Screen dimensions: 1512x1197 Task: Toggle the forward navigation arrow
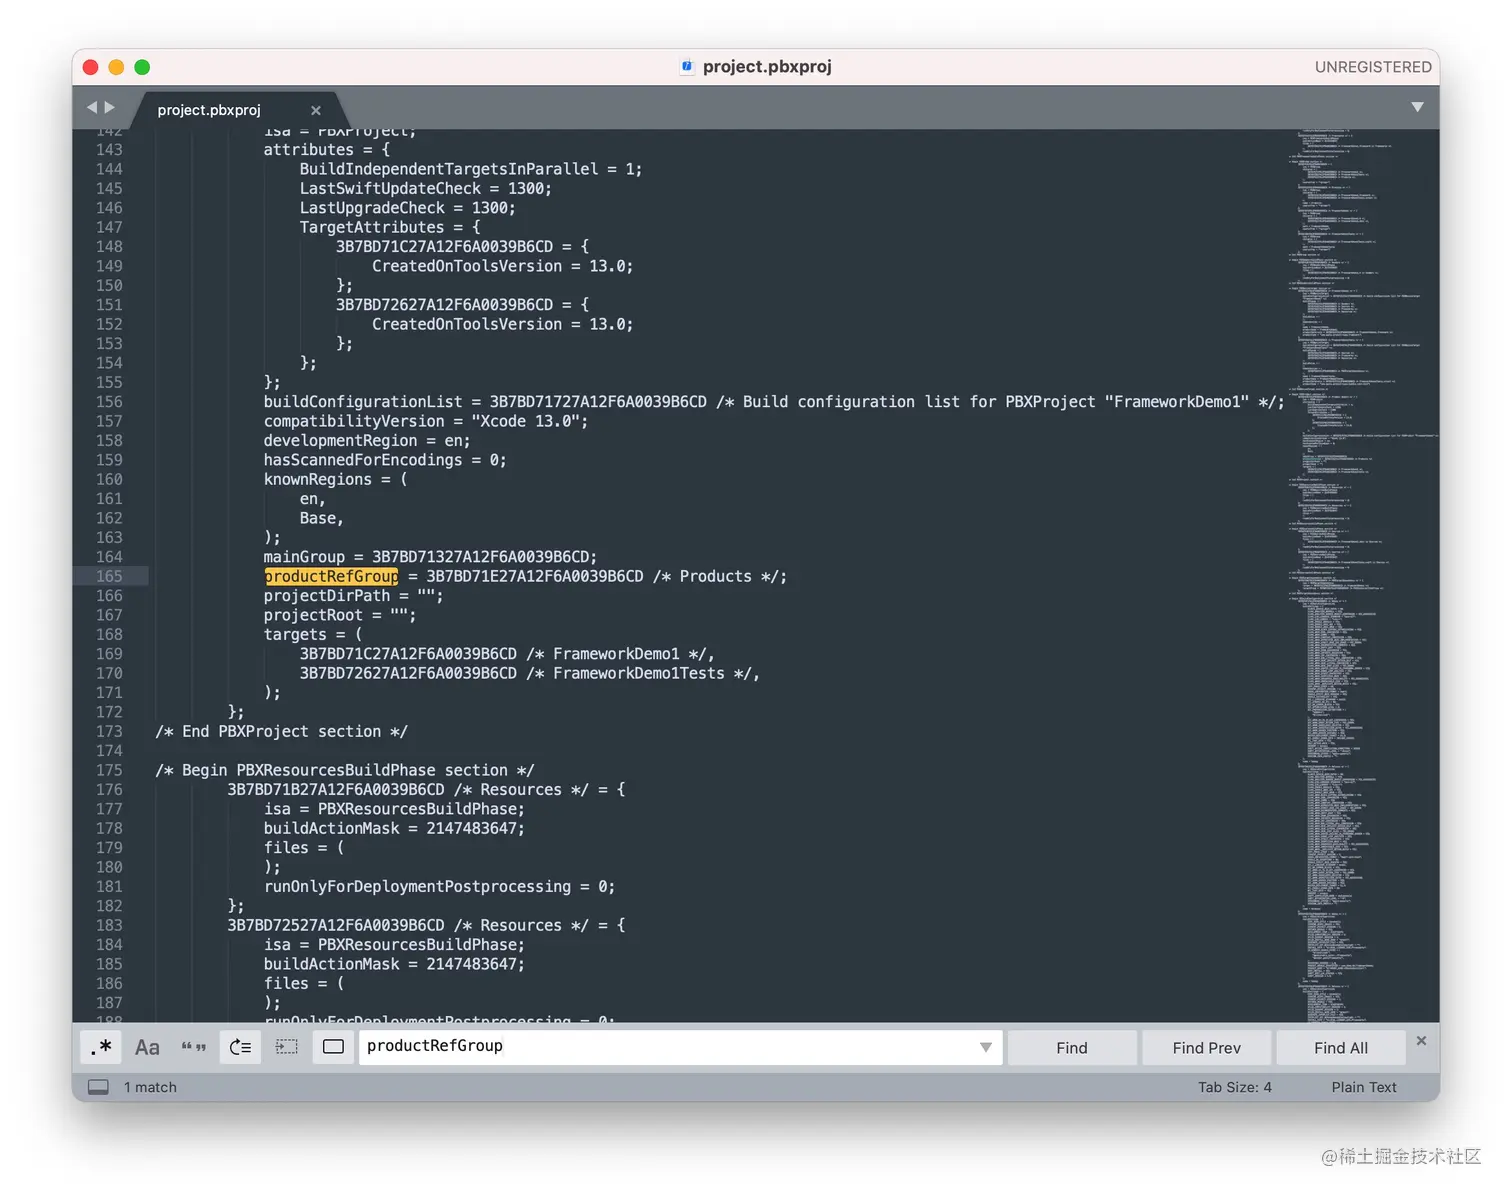(x=110, y=107)
